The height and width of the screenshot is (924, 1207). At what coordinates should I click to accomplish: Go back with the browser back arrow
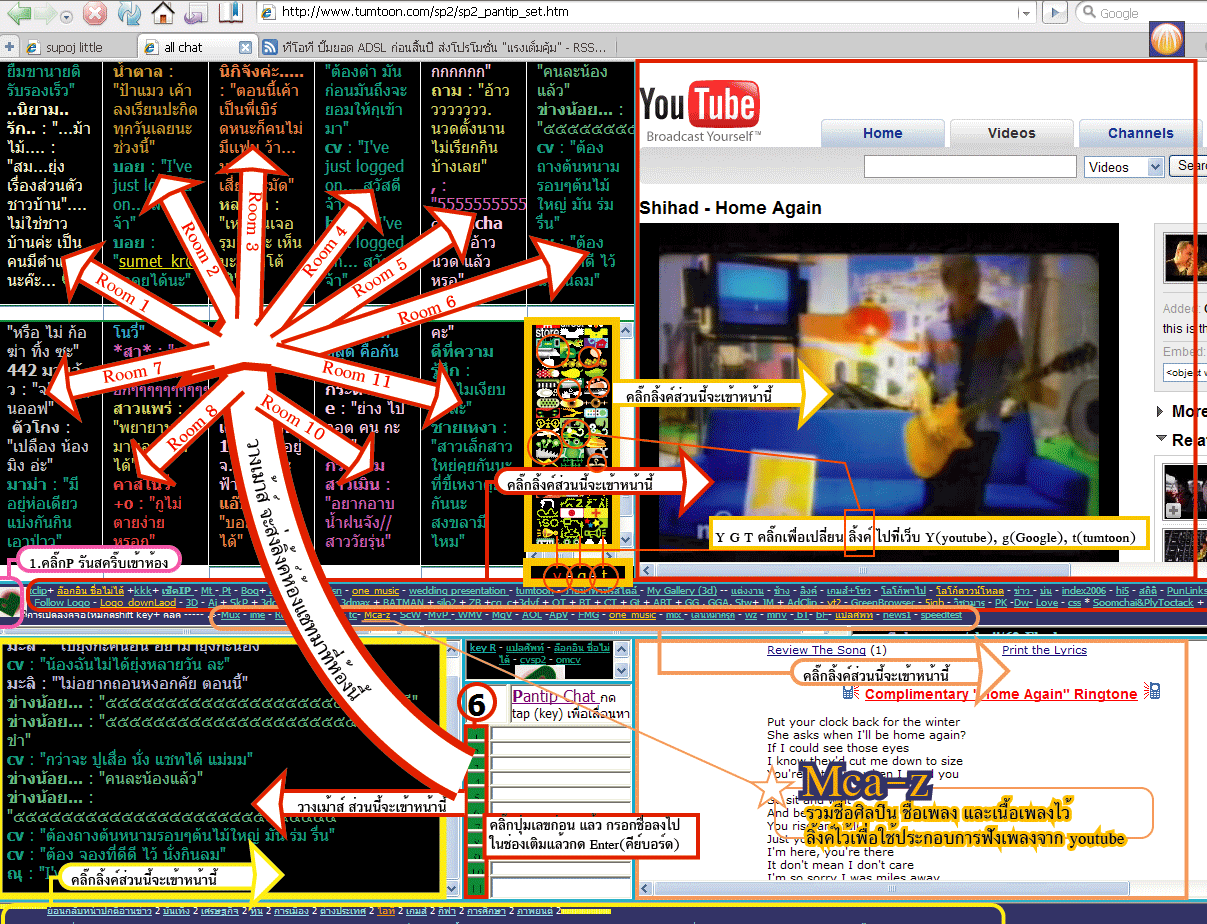coord(19,14)
